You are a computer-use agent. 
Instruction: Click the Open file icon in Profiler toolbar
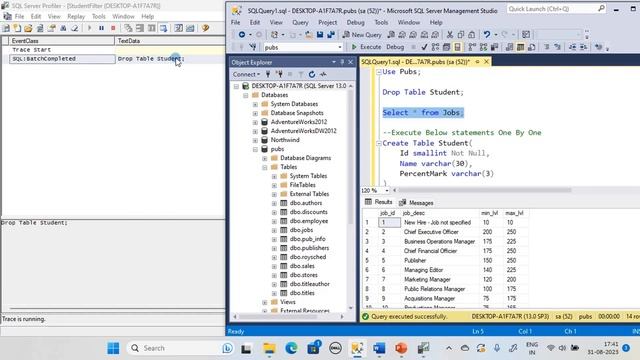tap(28, 28)
